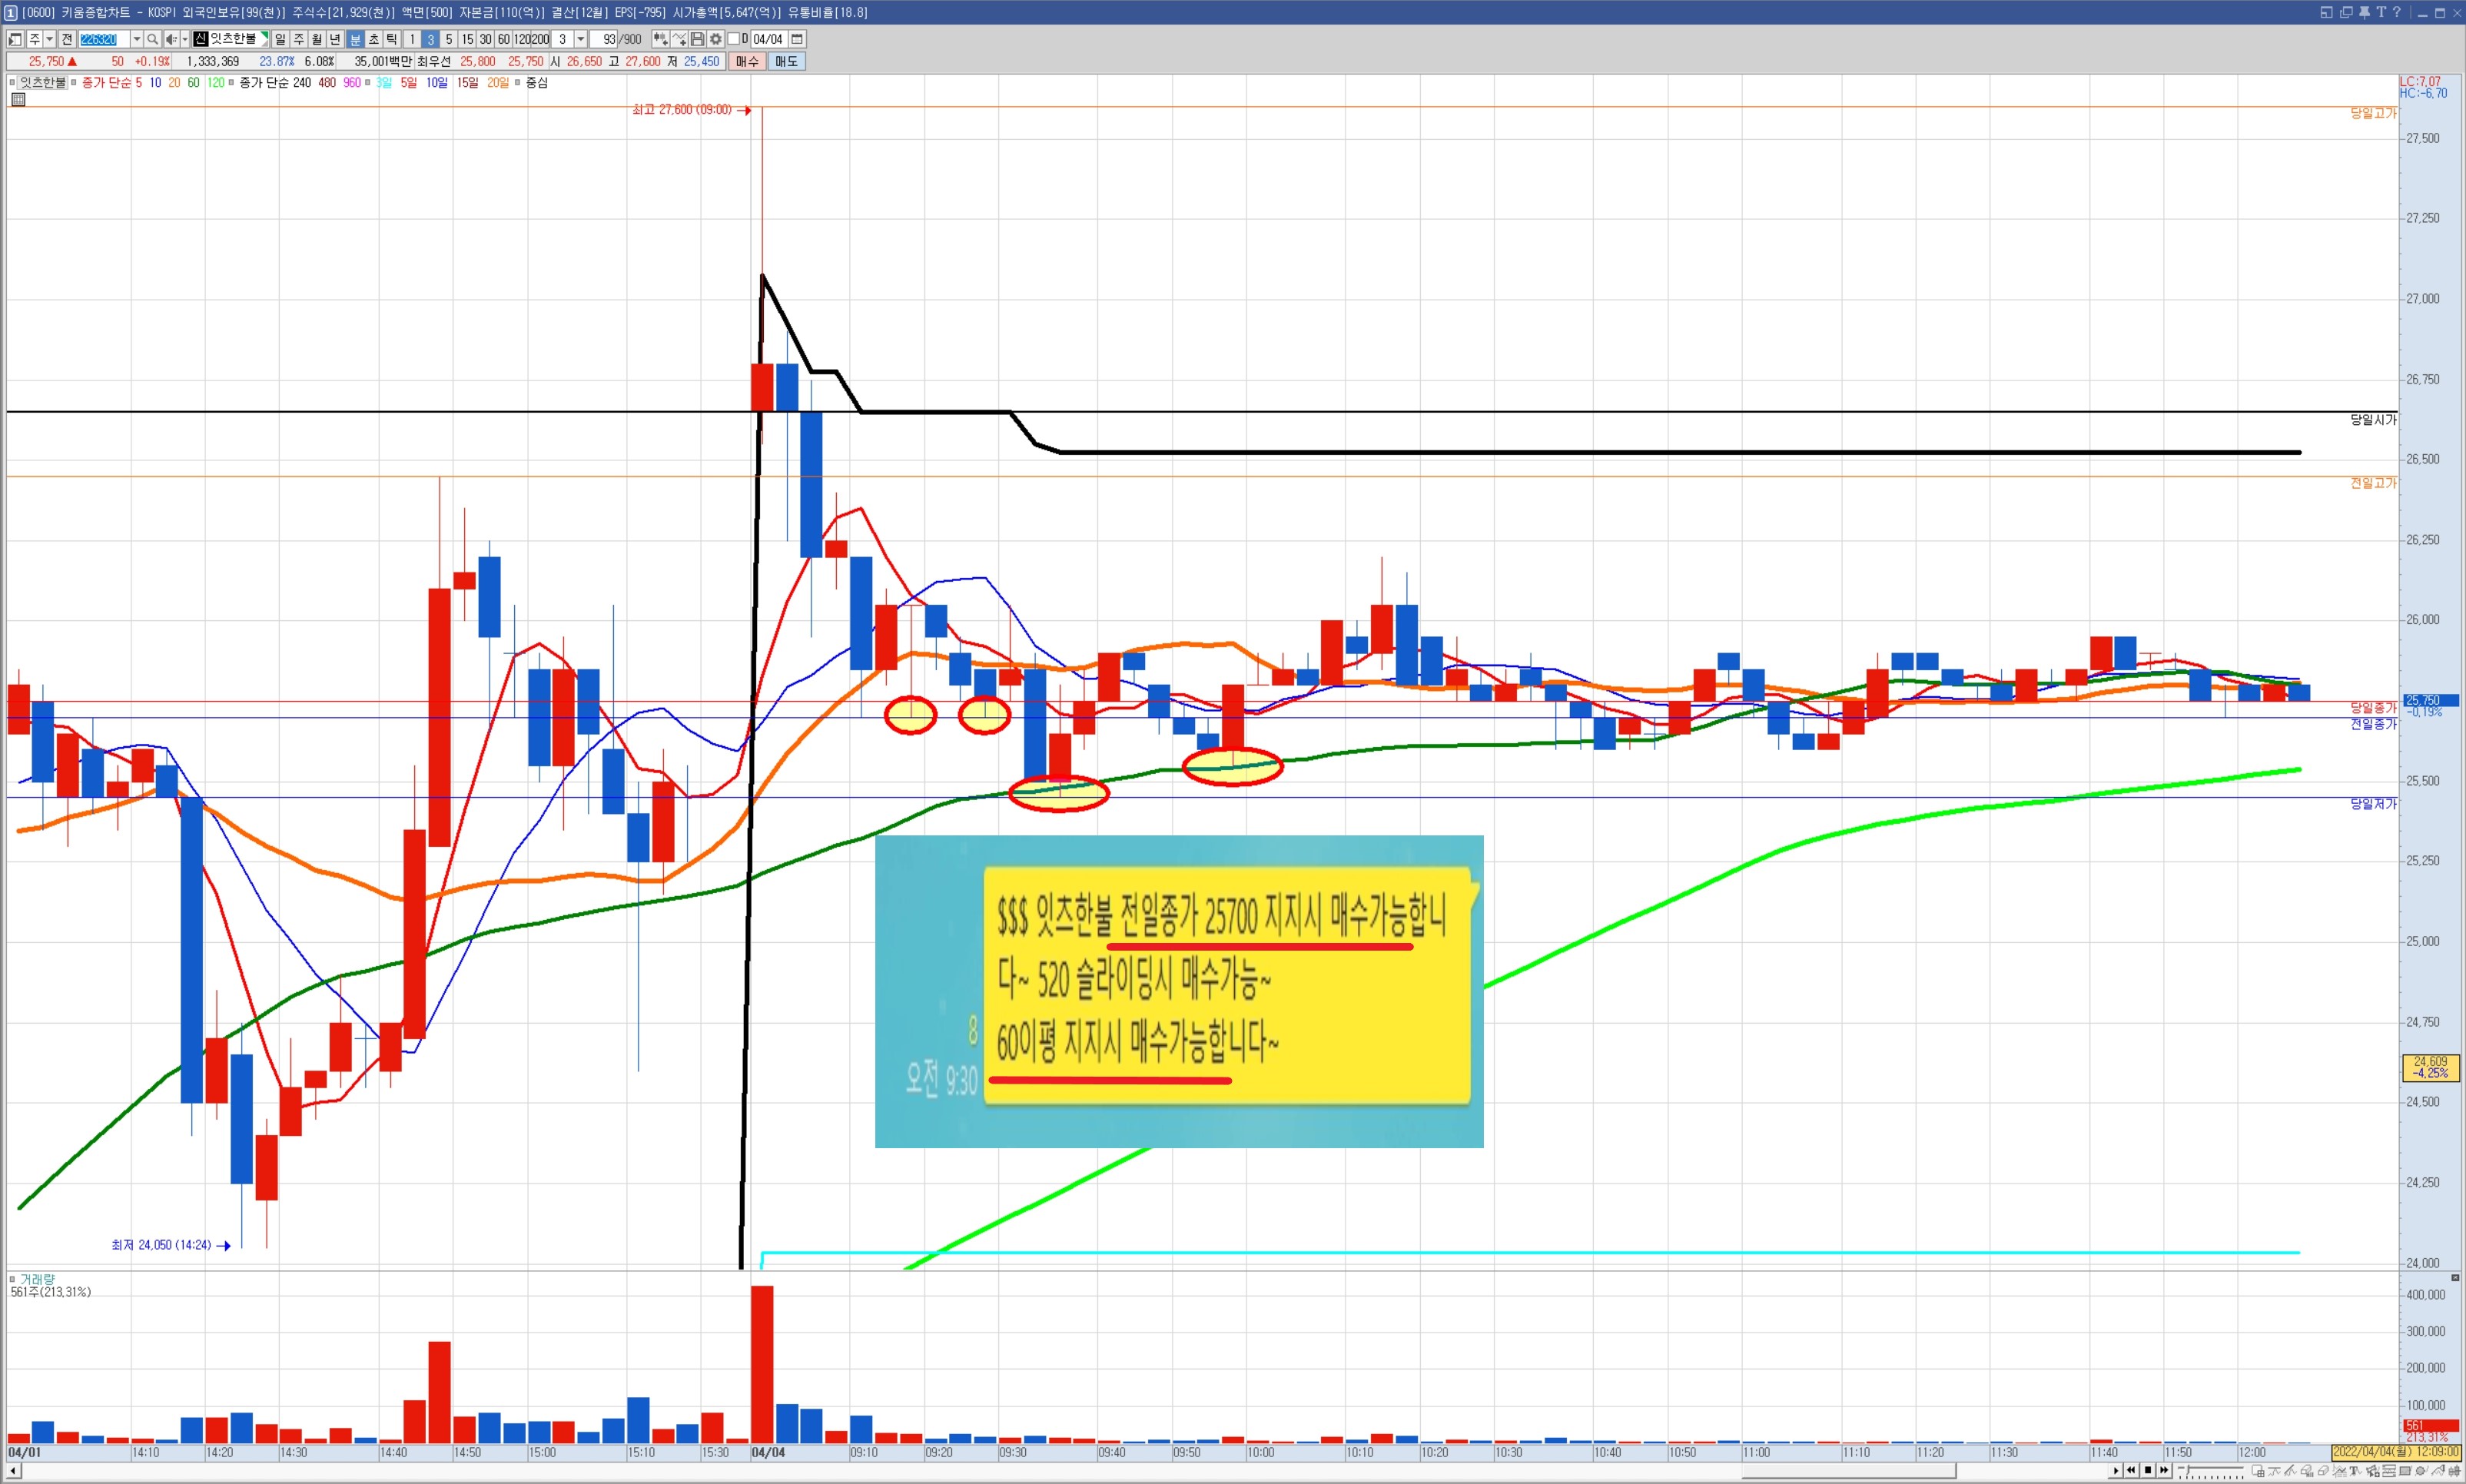Select the text tool in bottom toolbar
Image resolution: width=2466 pixels, height=1484 pixels.
[x=2354, y=1471]
